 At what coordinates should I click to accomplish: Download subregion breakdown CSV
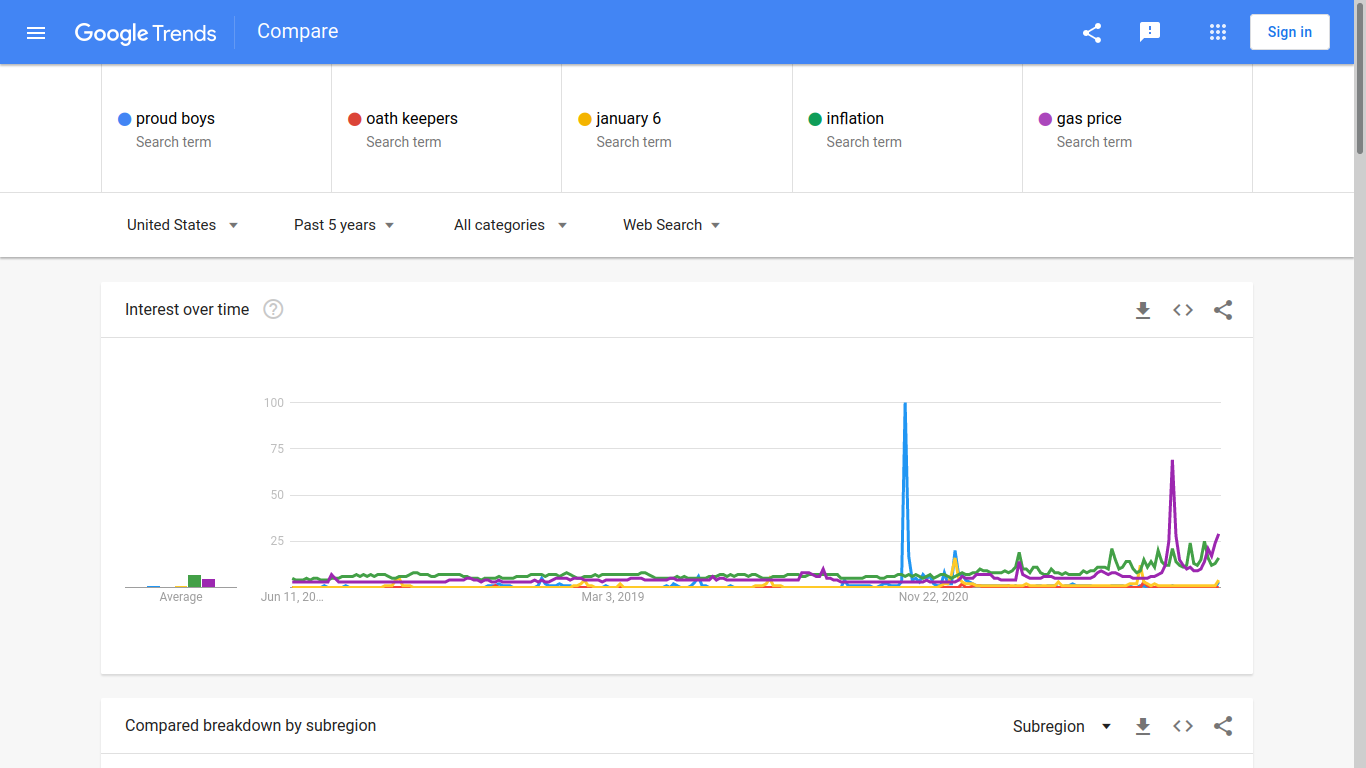coord(1143,726)
